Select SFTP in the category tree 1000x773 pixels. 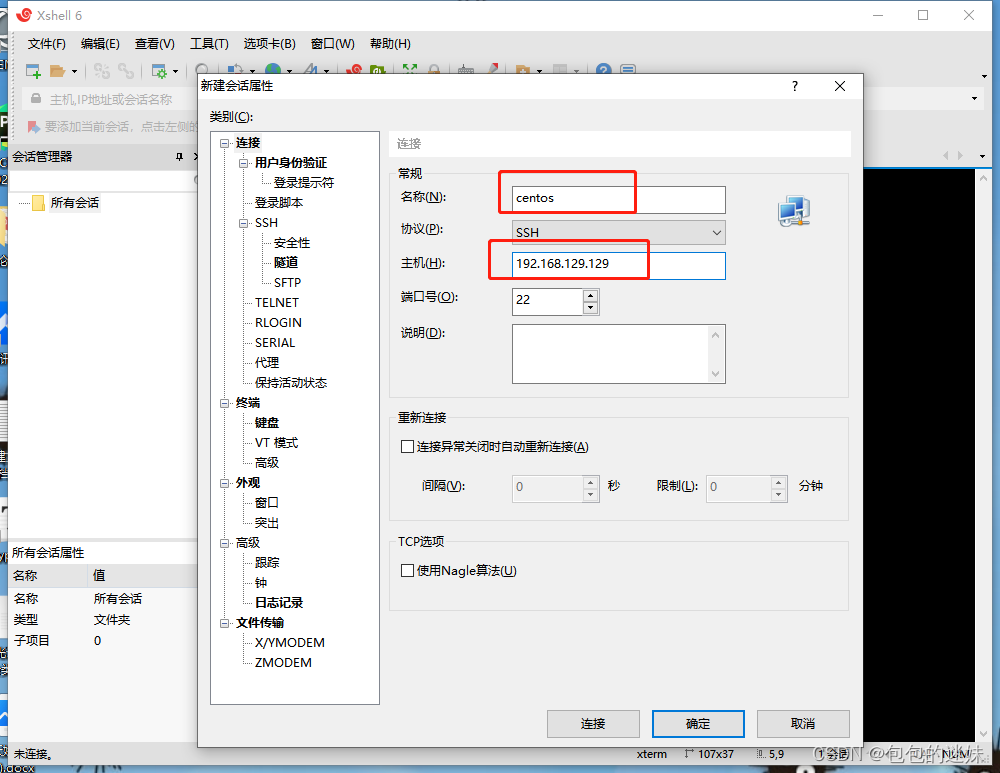point(287,283)
